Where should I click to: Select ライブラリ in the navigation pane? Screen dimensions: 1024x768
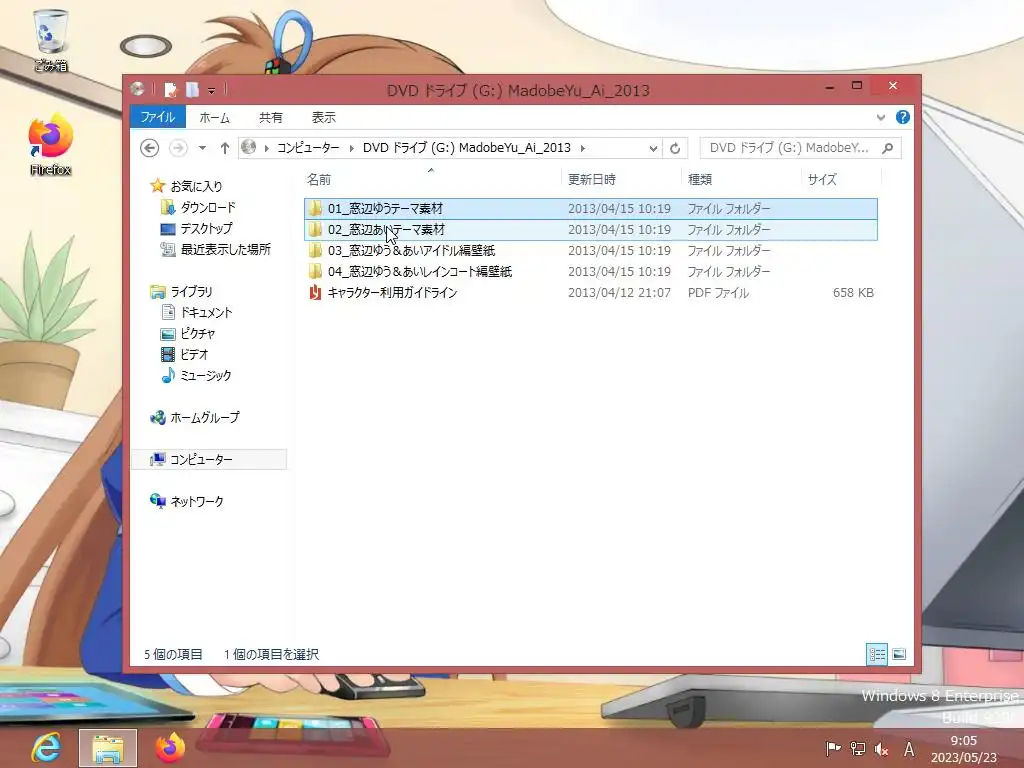[181, 291]
